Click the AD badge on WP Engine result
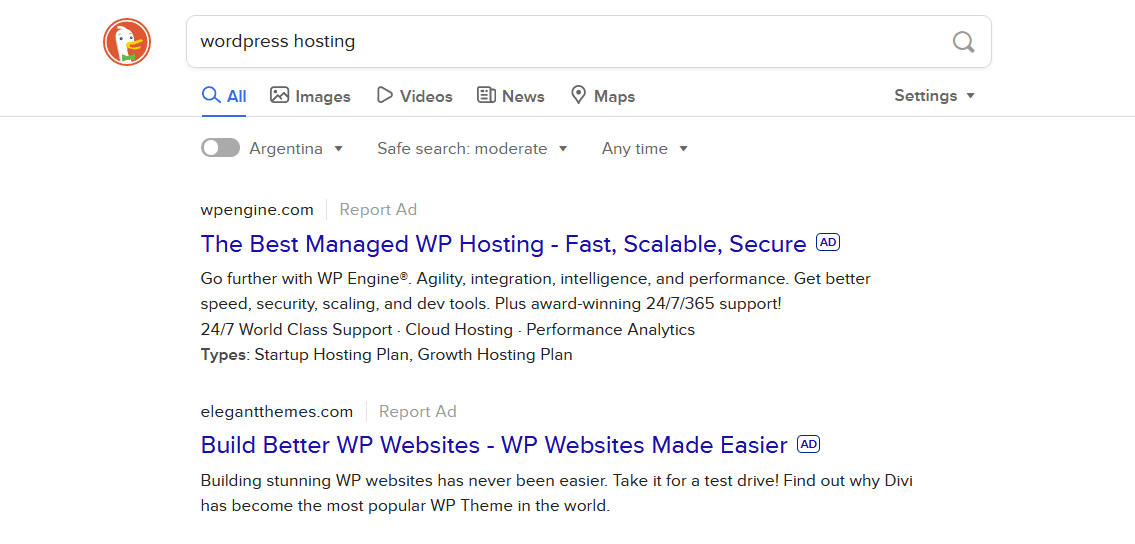The image size is (1135, 544). [x=828, y=242]
